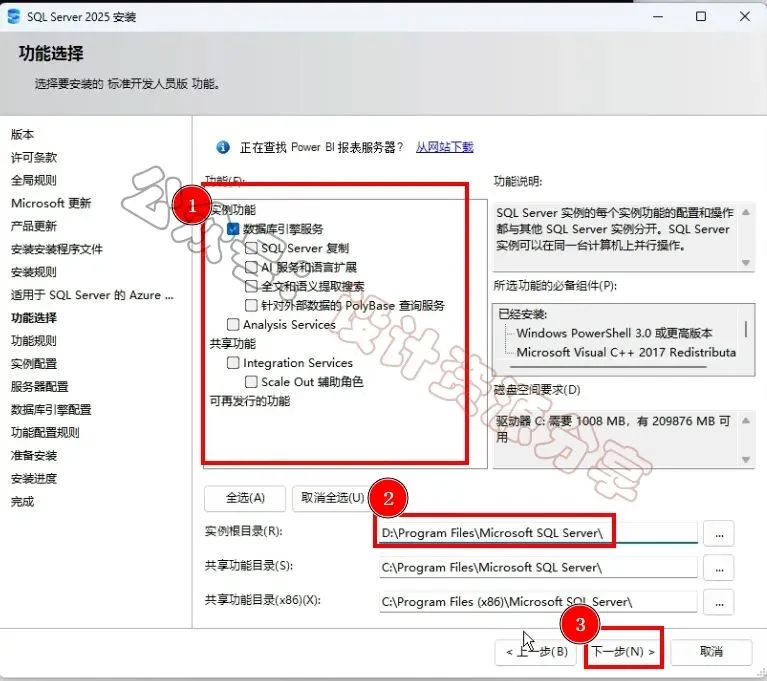
Task: Click the blue info icon beside Power BI text
Action: point(223,147)
